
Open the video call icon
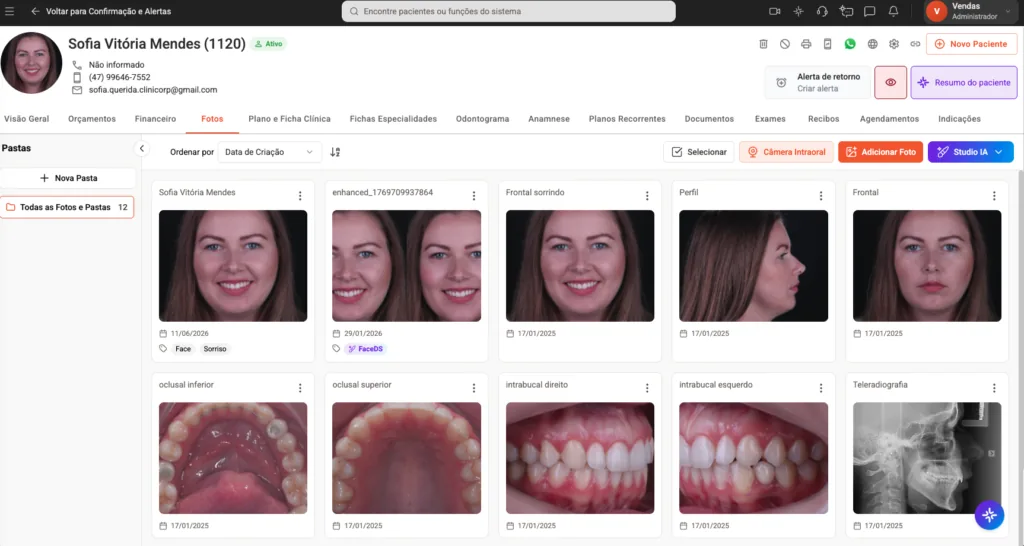point(775,11)
